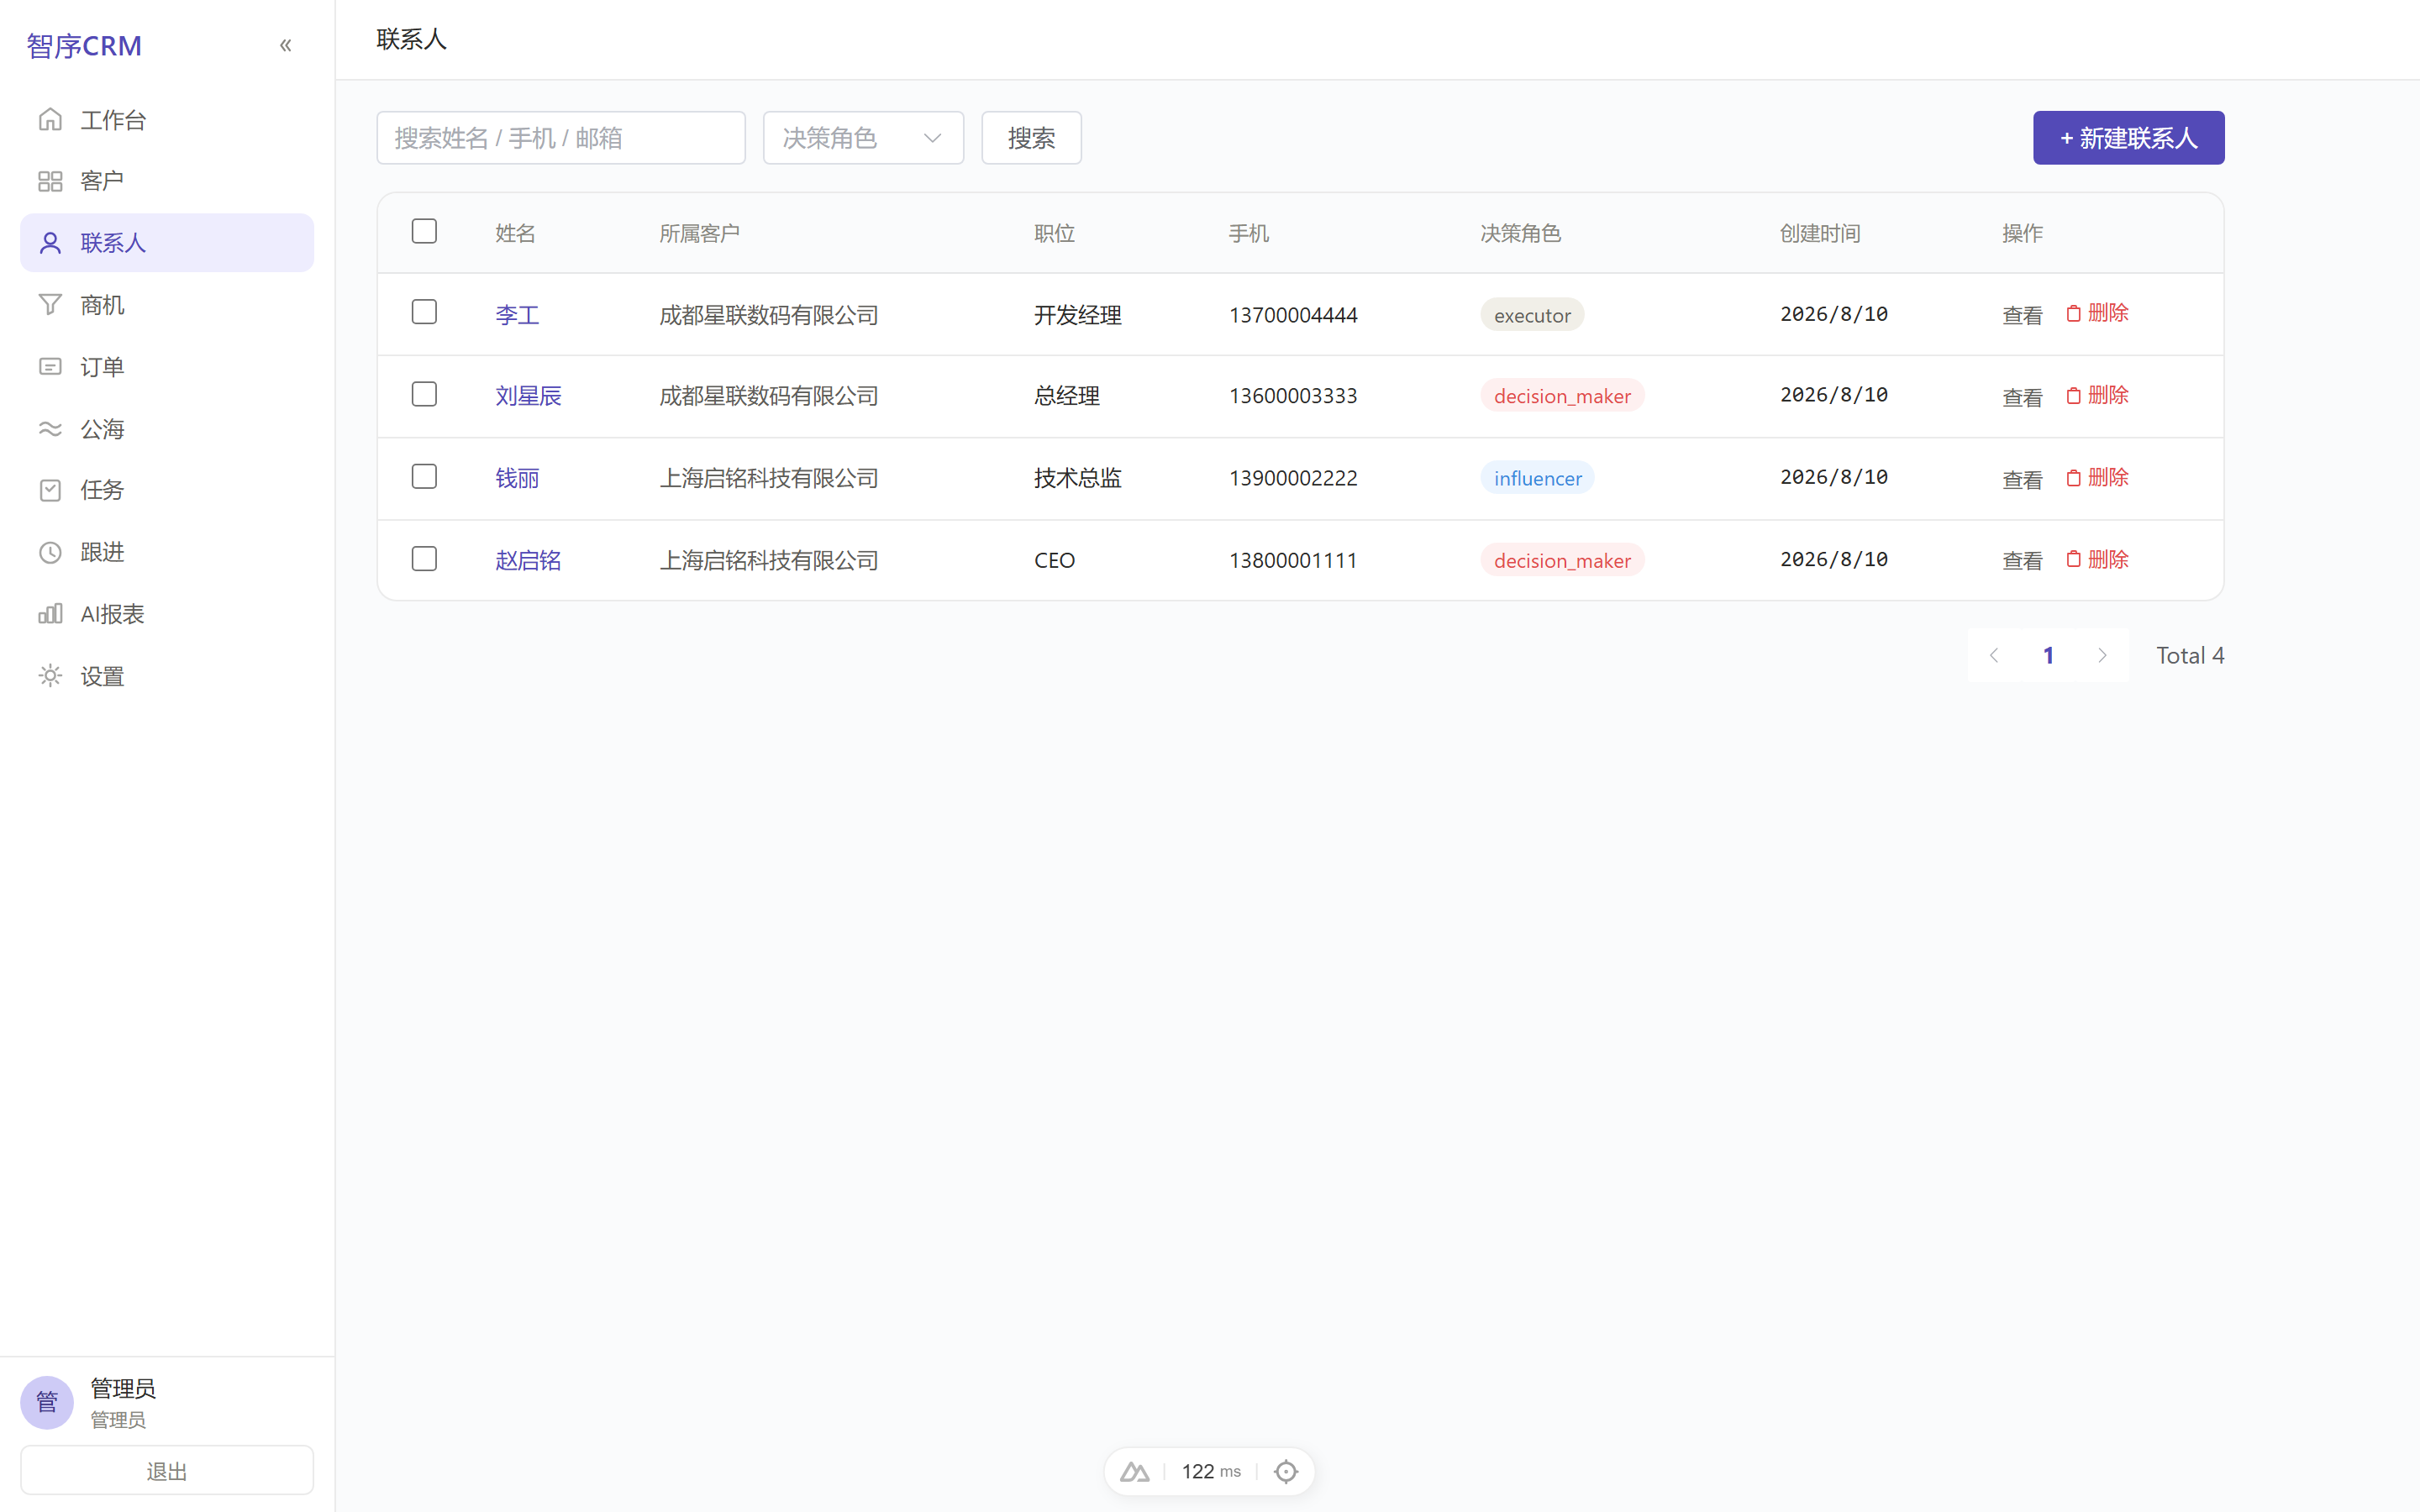
Task: Open AI报表 in the sidebar
Action: pyautogui.click(x=167, y=613)
